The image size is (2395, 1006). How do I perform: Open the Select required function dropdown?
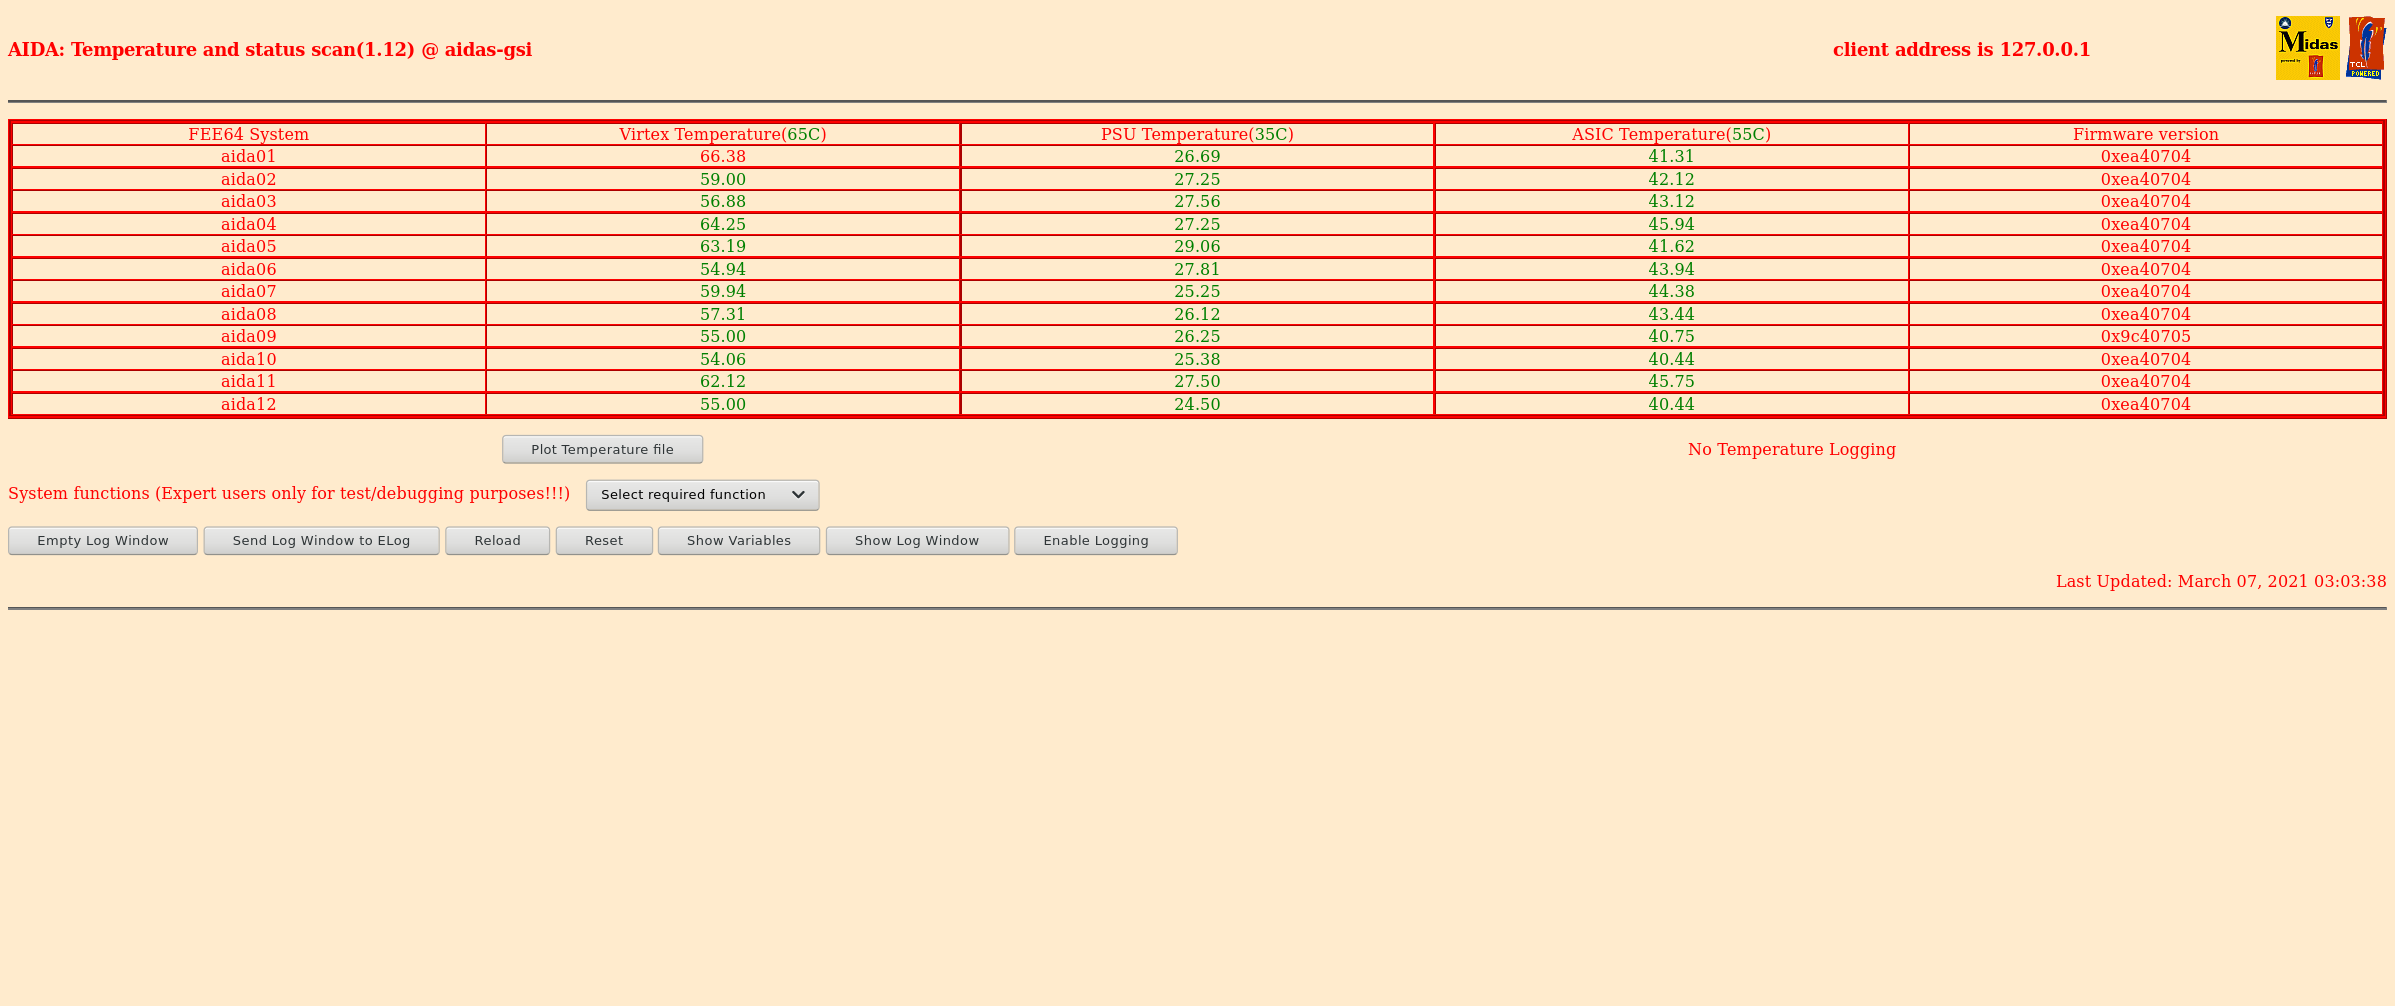(702, 495)
